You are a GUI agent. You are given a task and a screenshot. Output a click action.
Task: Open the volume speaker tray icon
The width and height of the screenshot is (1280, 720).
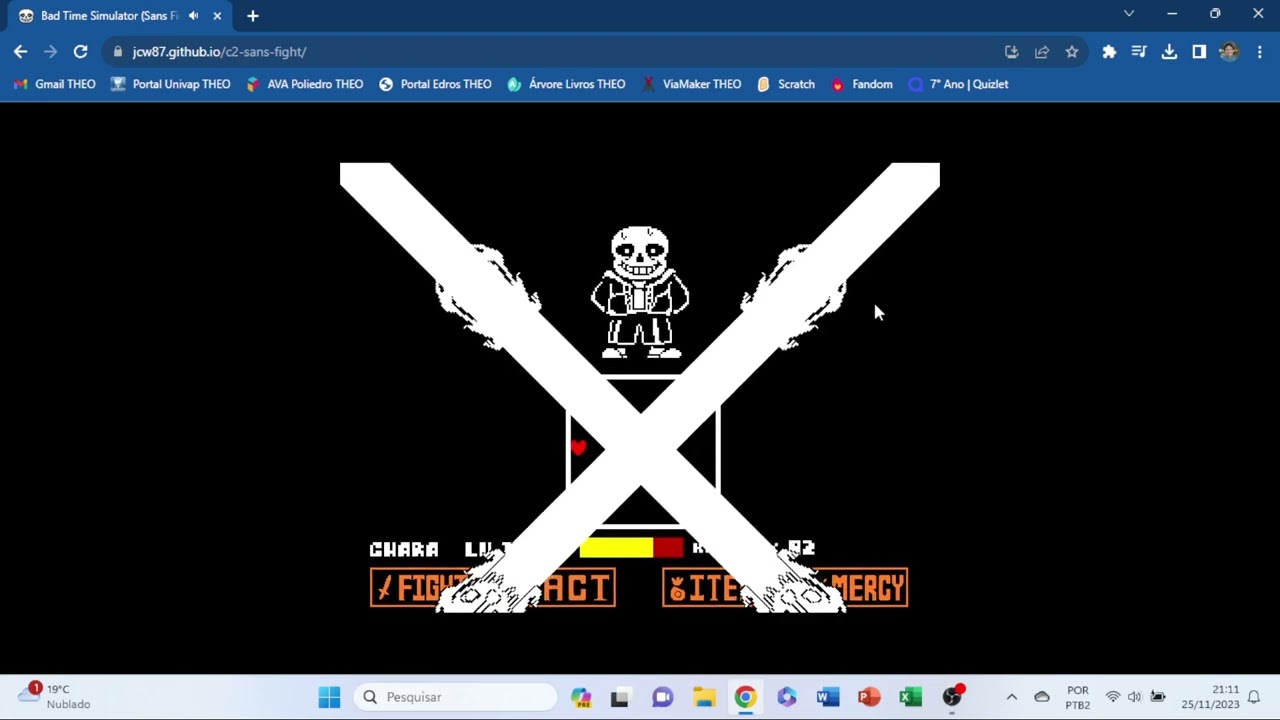[1134, 697]
